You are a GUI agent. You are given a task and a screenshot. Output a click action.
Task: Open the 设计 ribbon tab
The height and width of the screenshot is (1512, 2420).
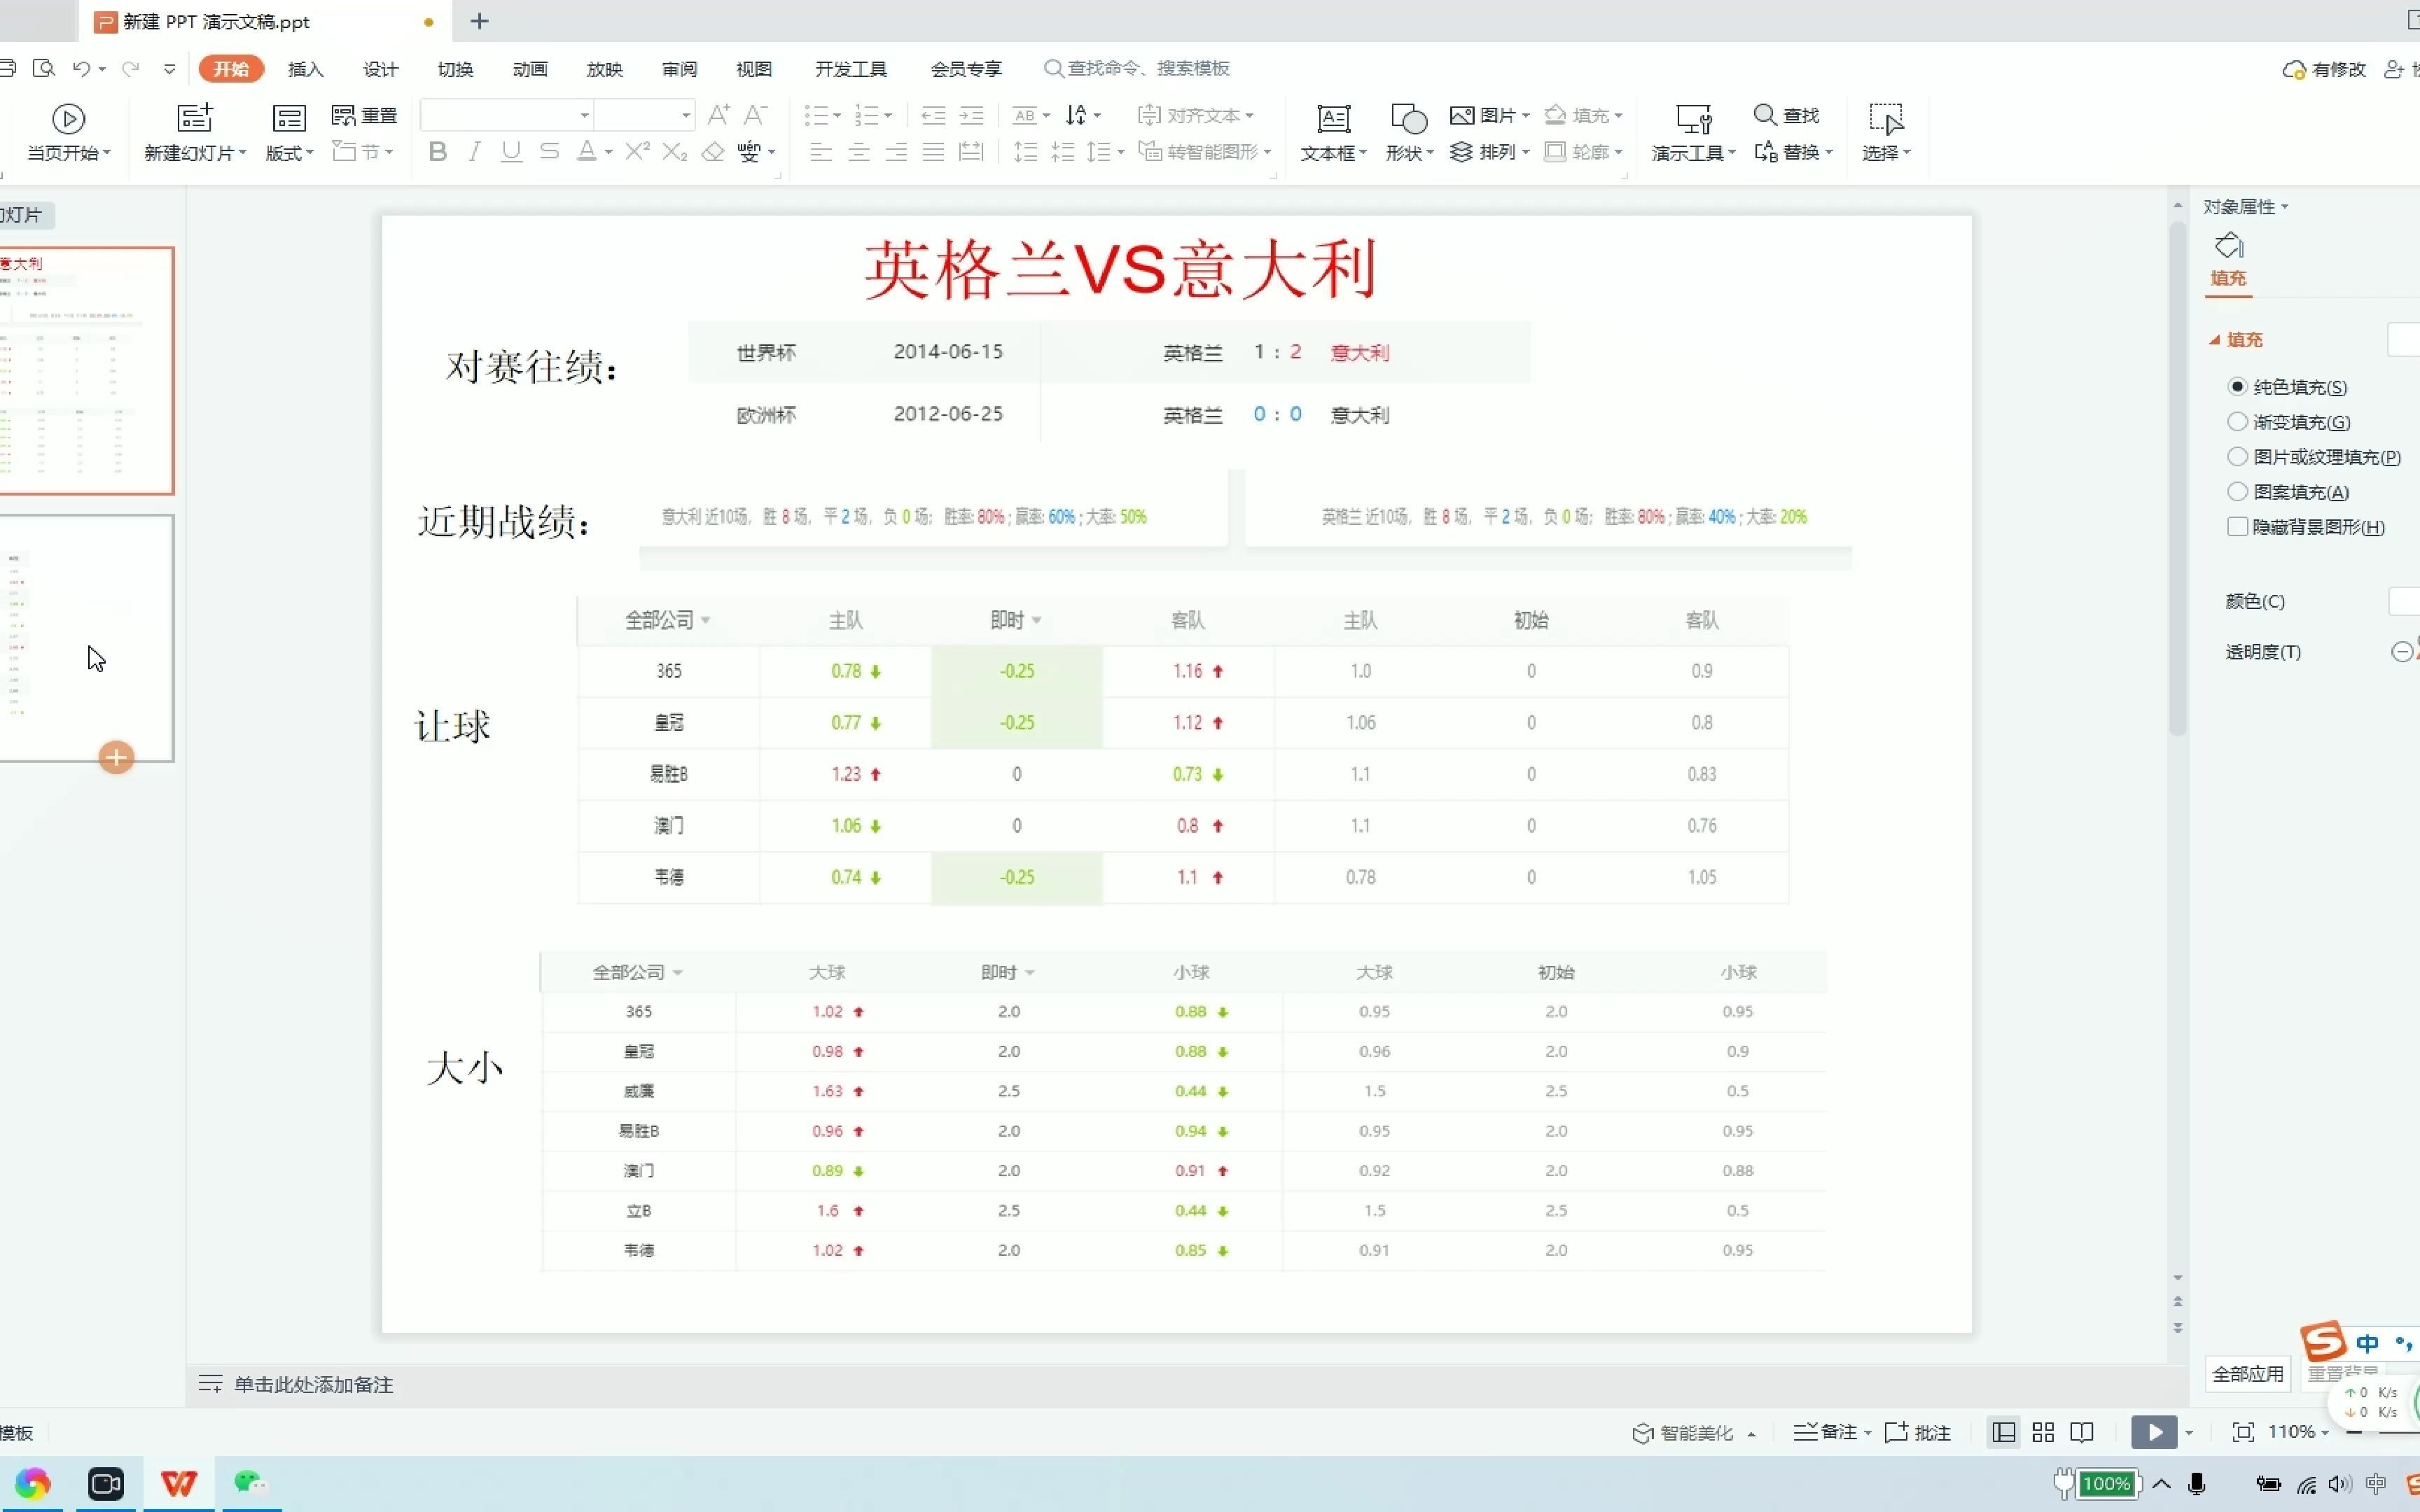tap(380, 69)
